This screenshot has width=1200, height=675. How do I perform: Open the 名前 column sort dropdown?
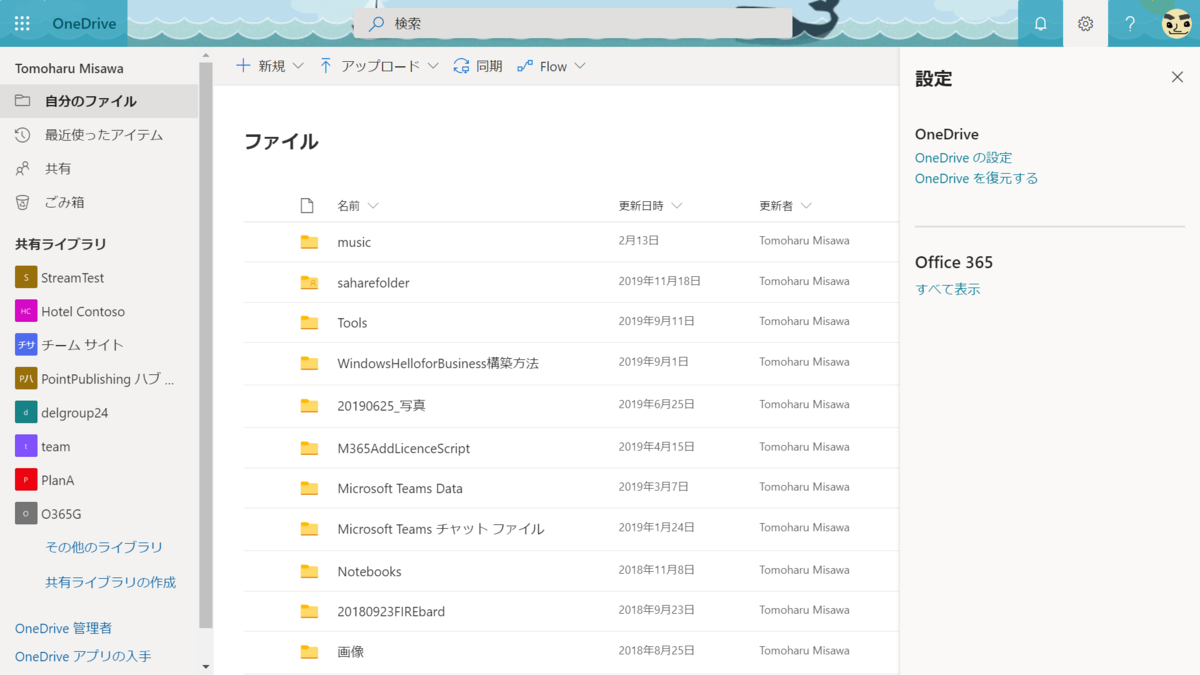[370, 205]
